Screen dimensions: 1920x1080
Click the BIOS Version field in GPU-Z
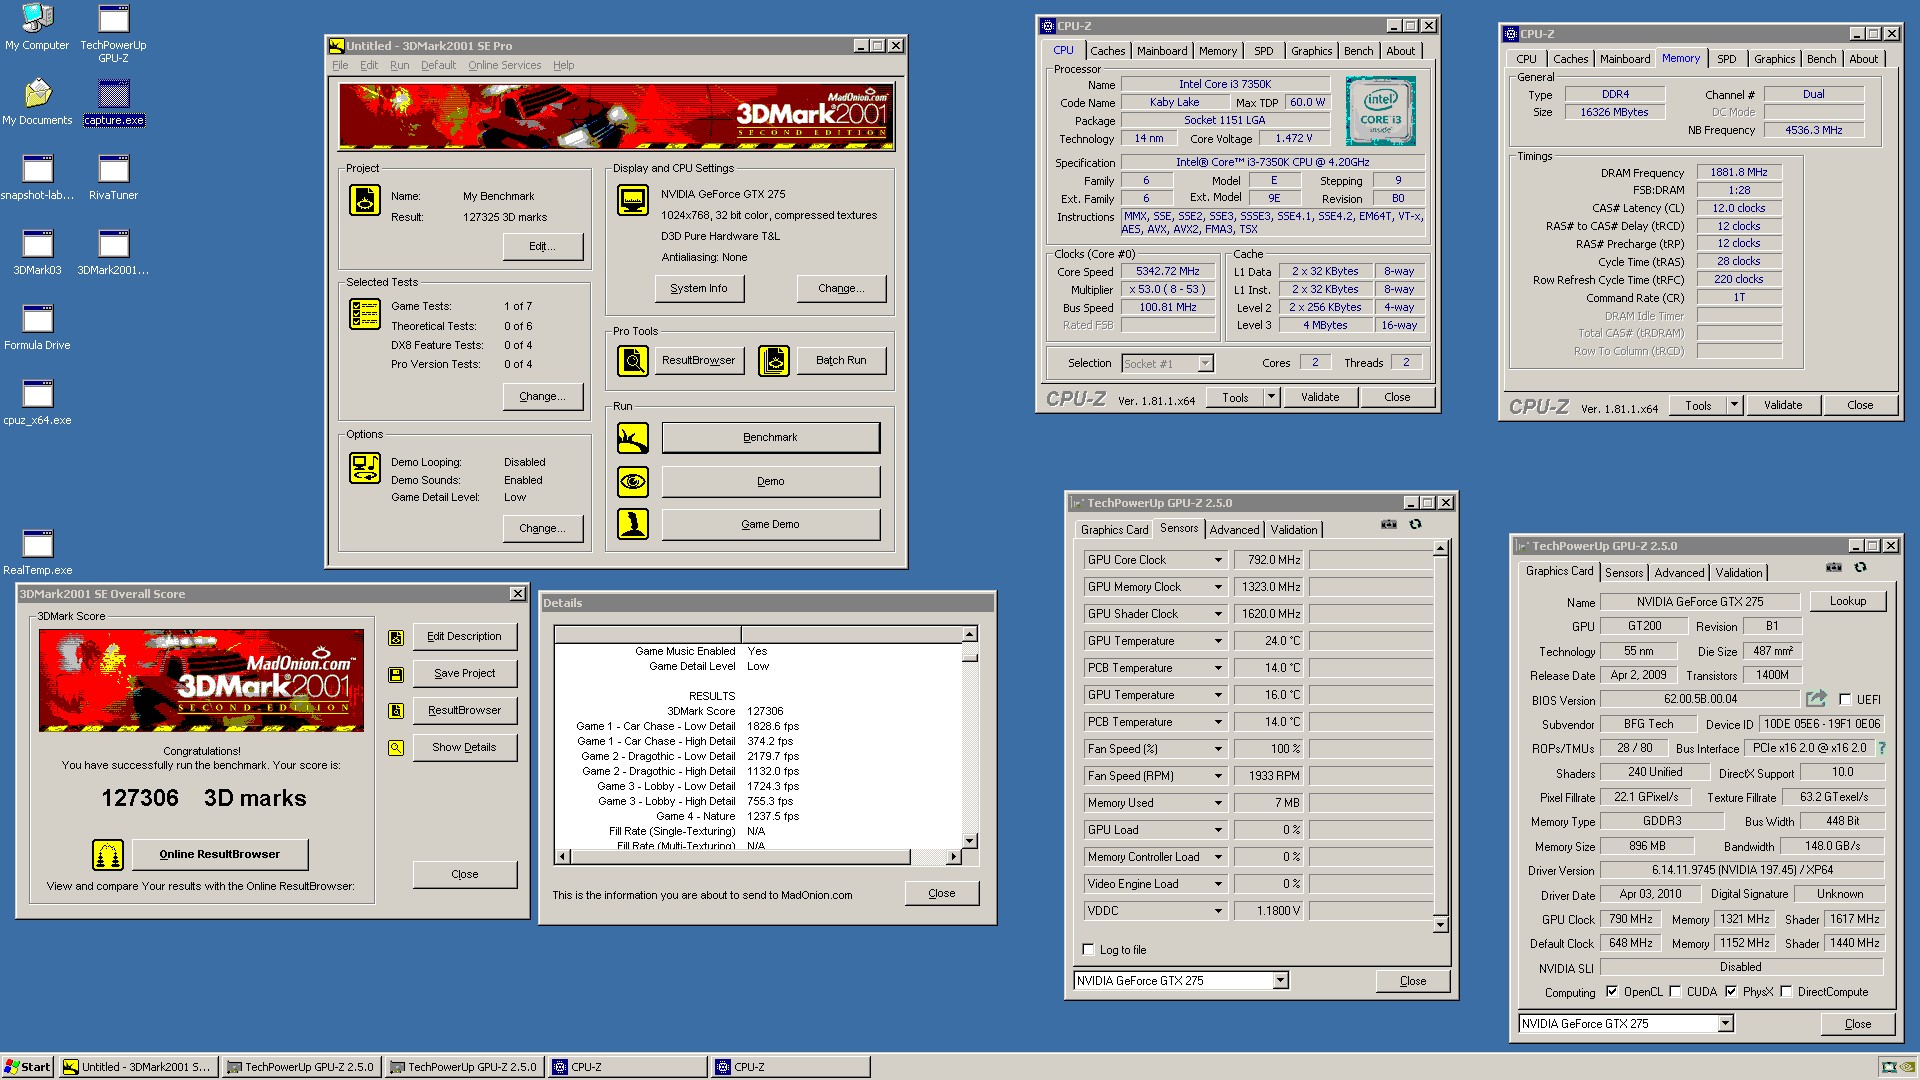point(1700,699)
